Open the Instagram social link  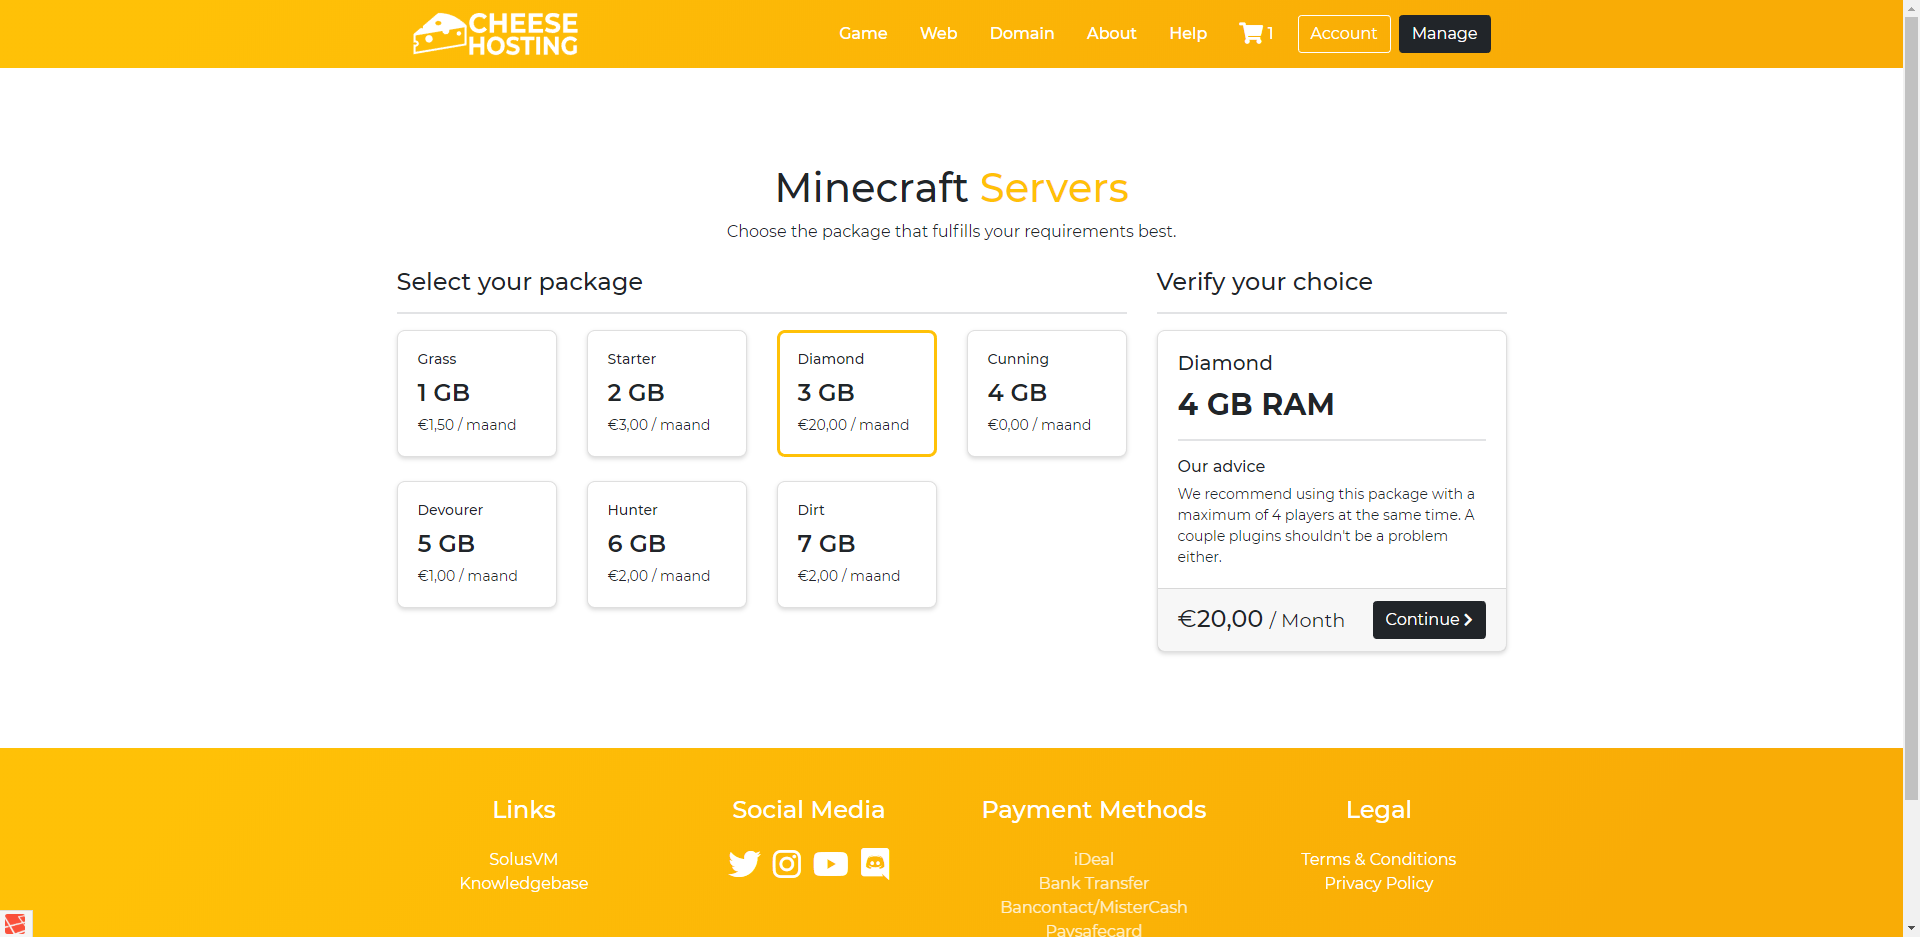pyautogui.click(x=787, y=863)
